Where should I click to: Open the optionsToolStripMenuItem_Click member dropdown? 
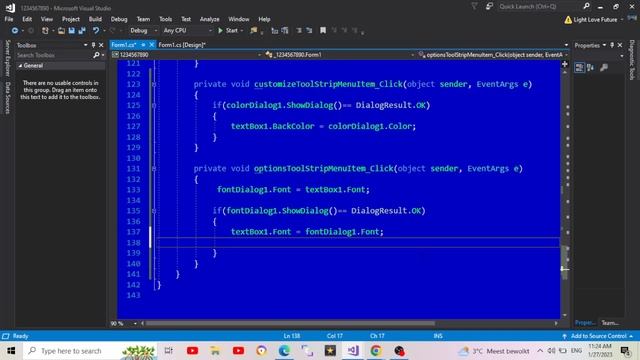point(493,55)
